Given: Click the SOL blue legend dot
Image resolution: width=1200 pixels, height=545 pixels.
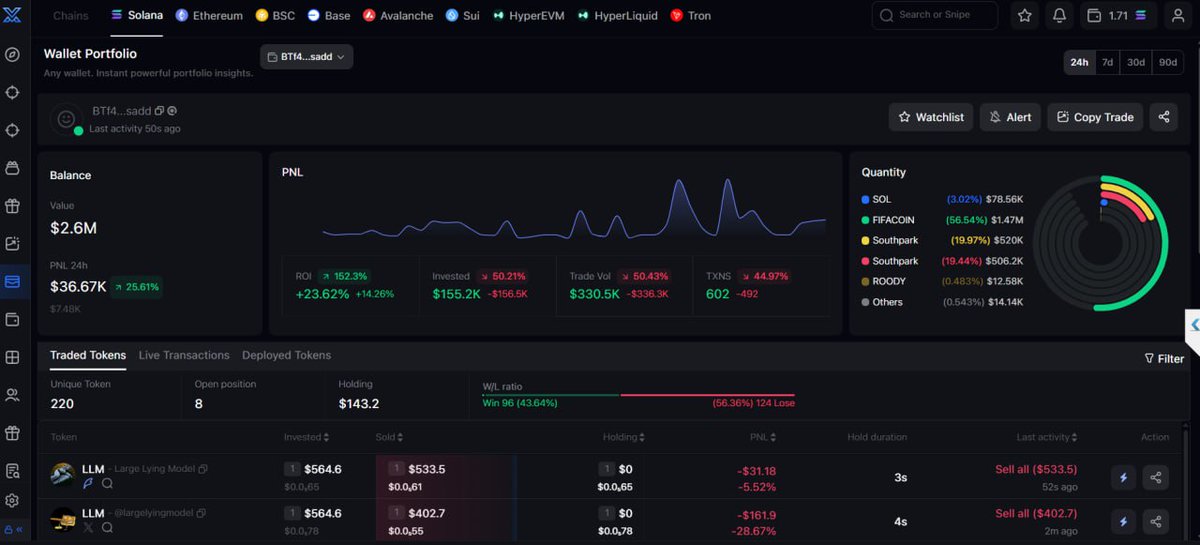Looking at the screenshot, I should pyautogui.click(x=865, y=199).
